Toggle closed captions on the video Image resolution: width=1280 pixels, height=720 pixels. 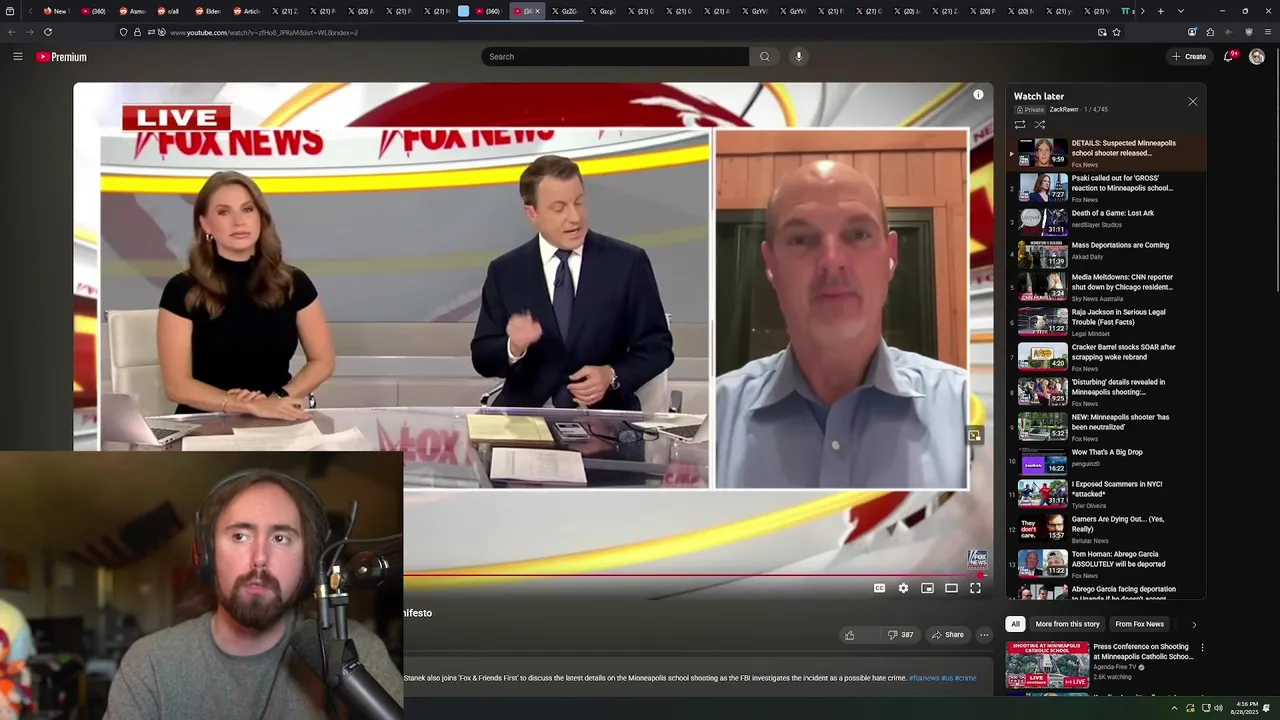tap(879, 588)
